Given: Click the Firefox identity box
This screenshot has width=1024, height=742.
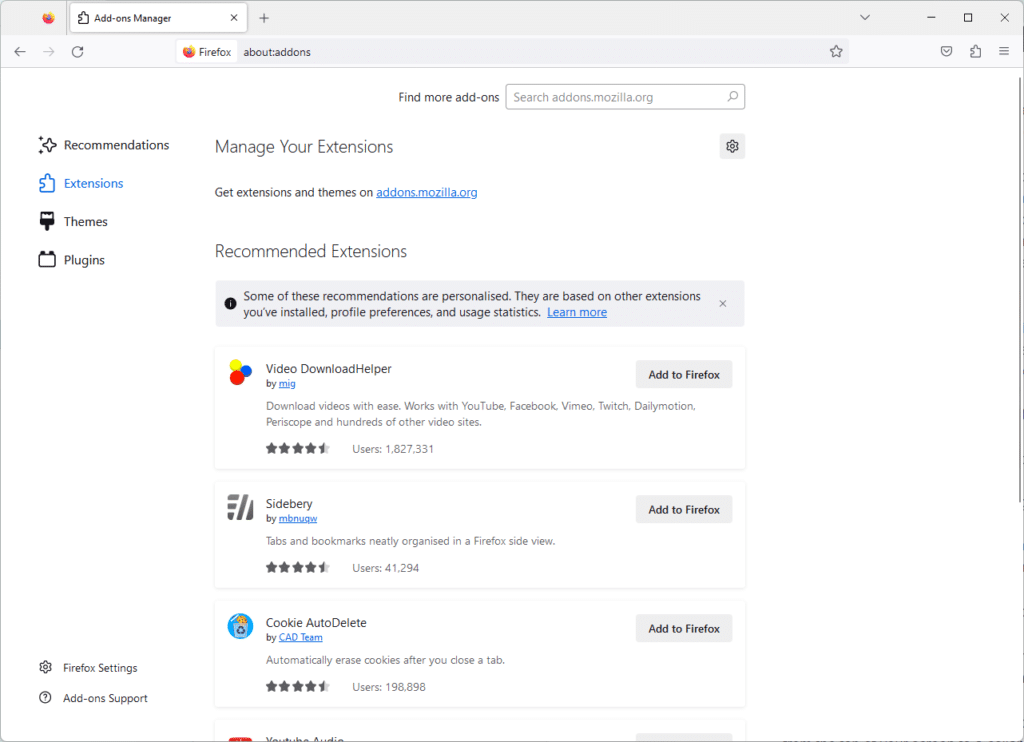Looking at the screenshot, I should pyautogui.click(x=207, y=52).
